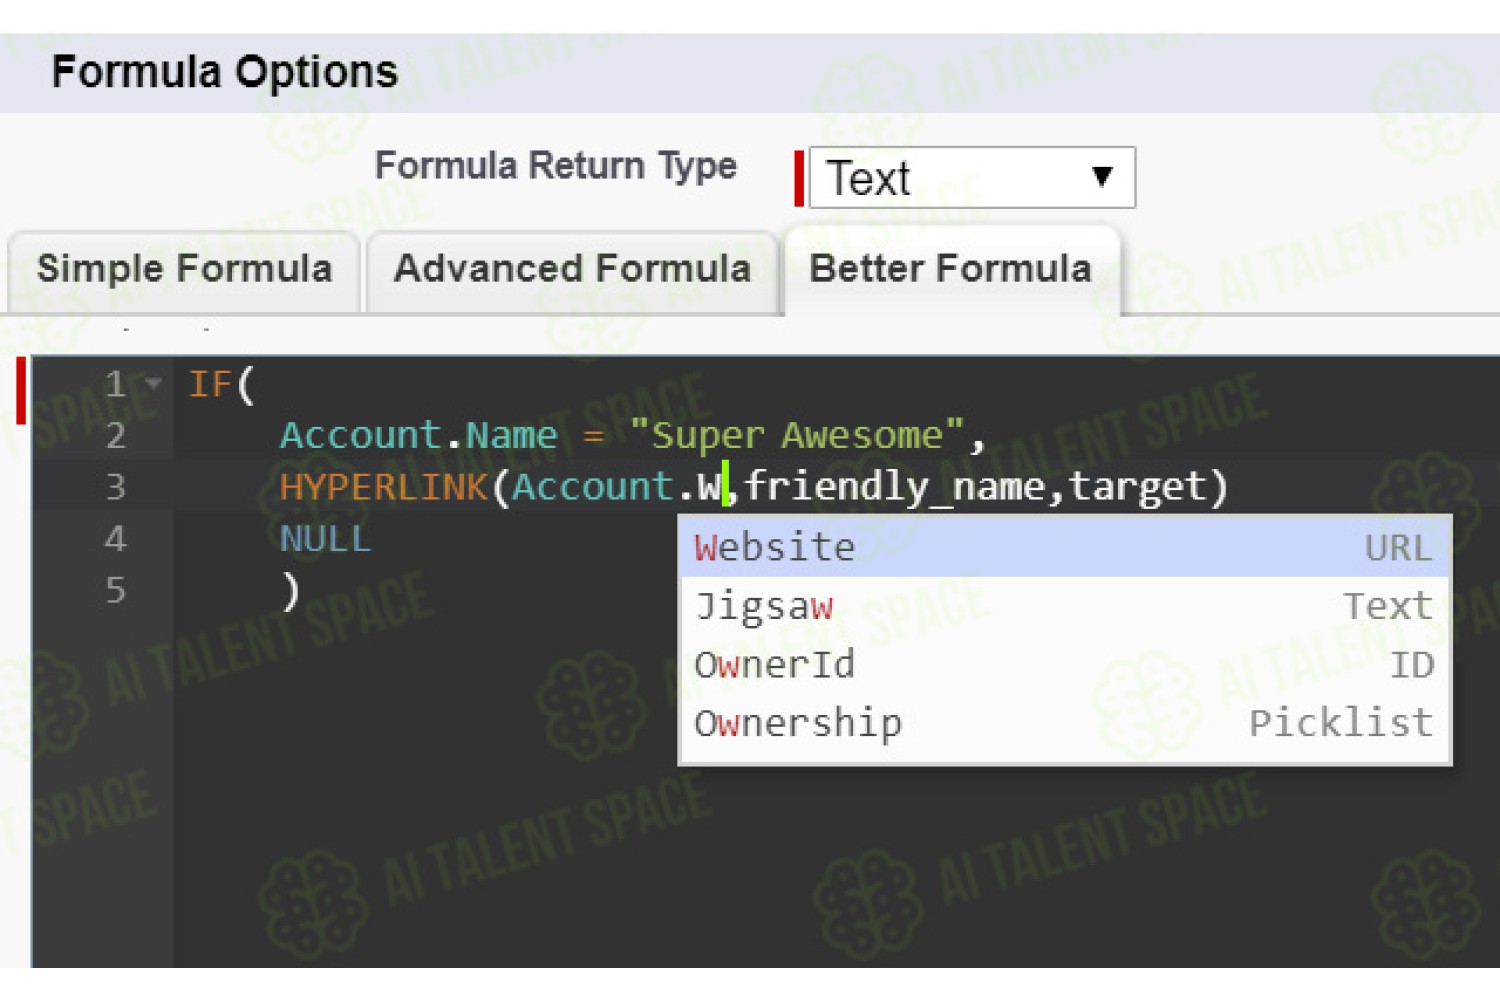Click the IF keyword on line 1
1500x1000 pixels.
(210, 384)
